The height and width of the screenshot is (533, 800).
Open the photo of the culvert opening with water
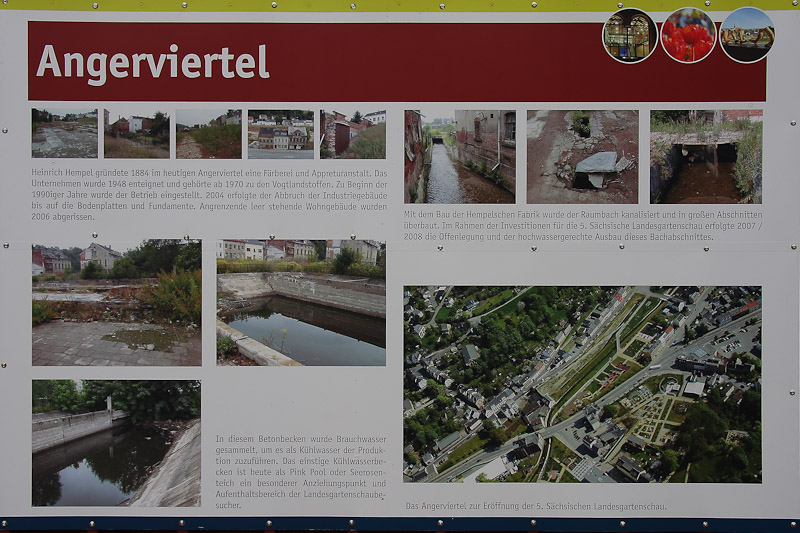[x=706, y=157]
